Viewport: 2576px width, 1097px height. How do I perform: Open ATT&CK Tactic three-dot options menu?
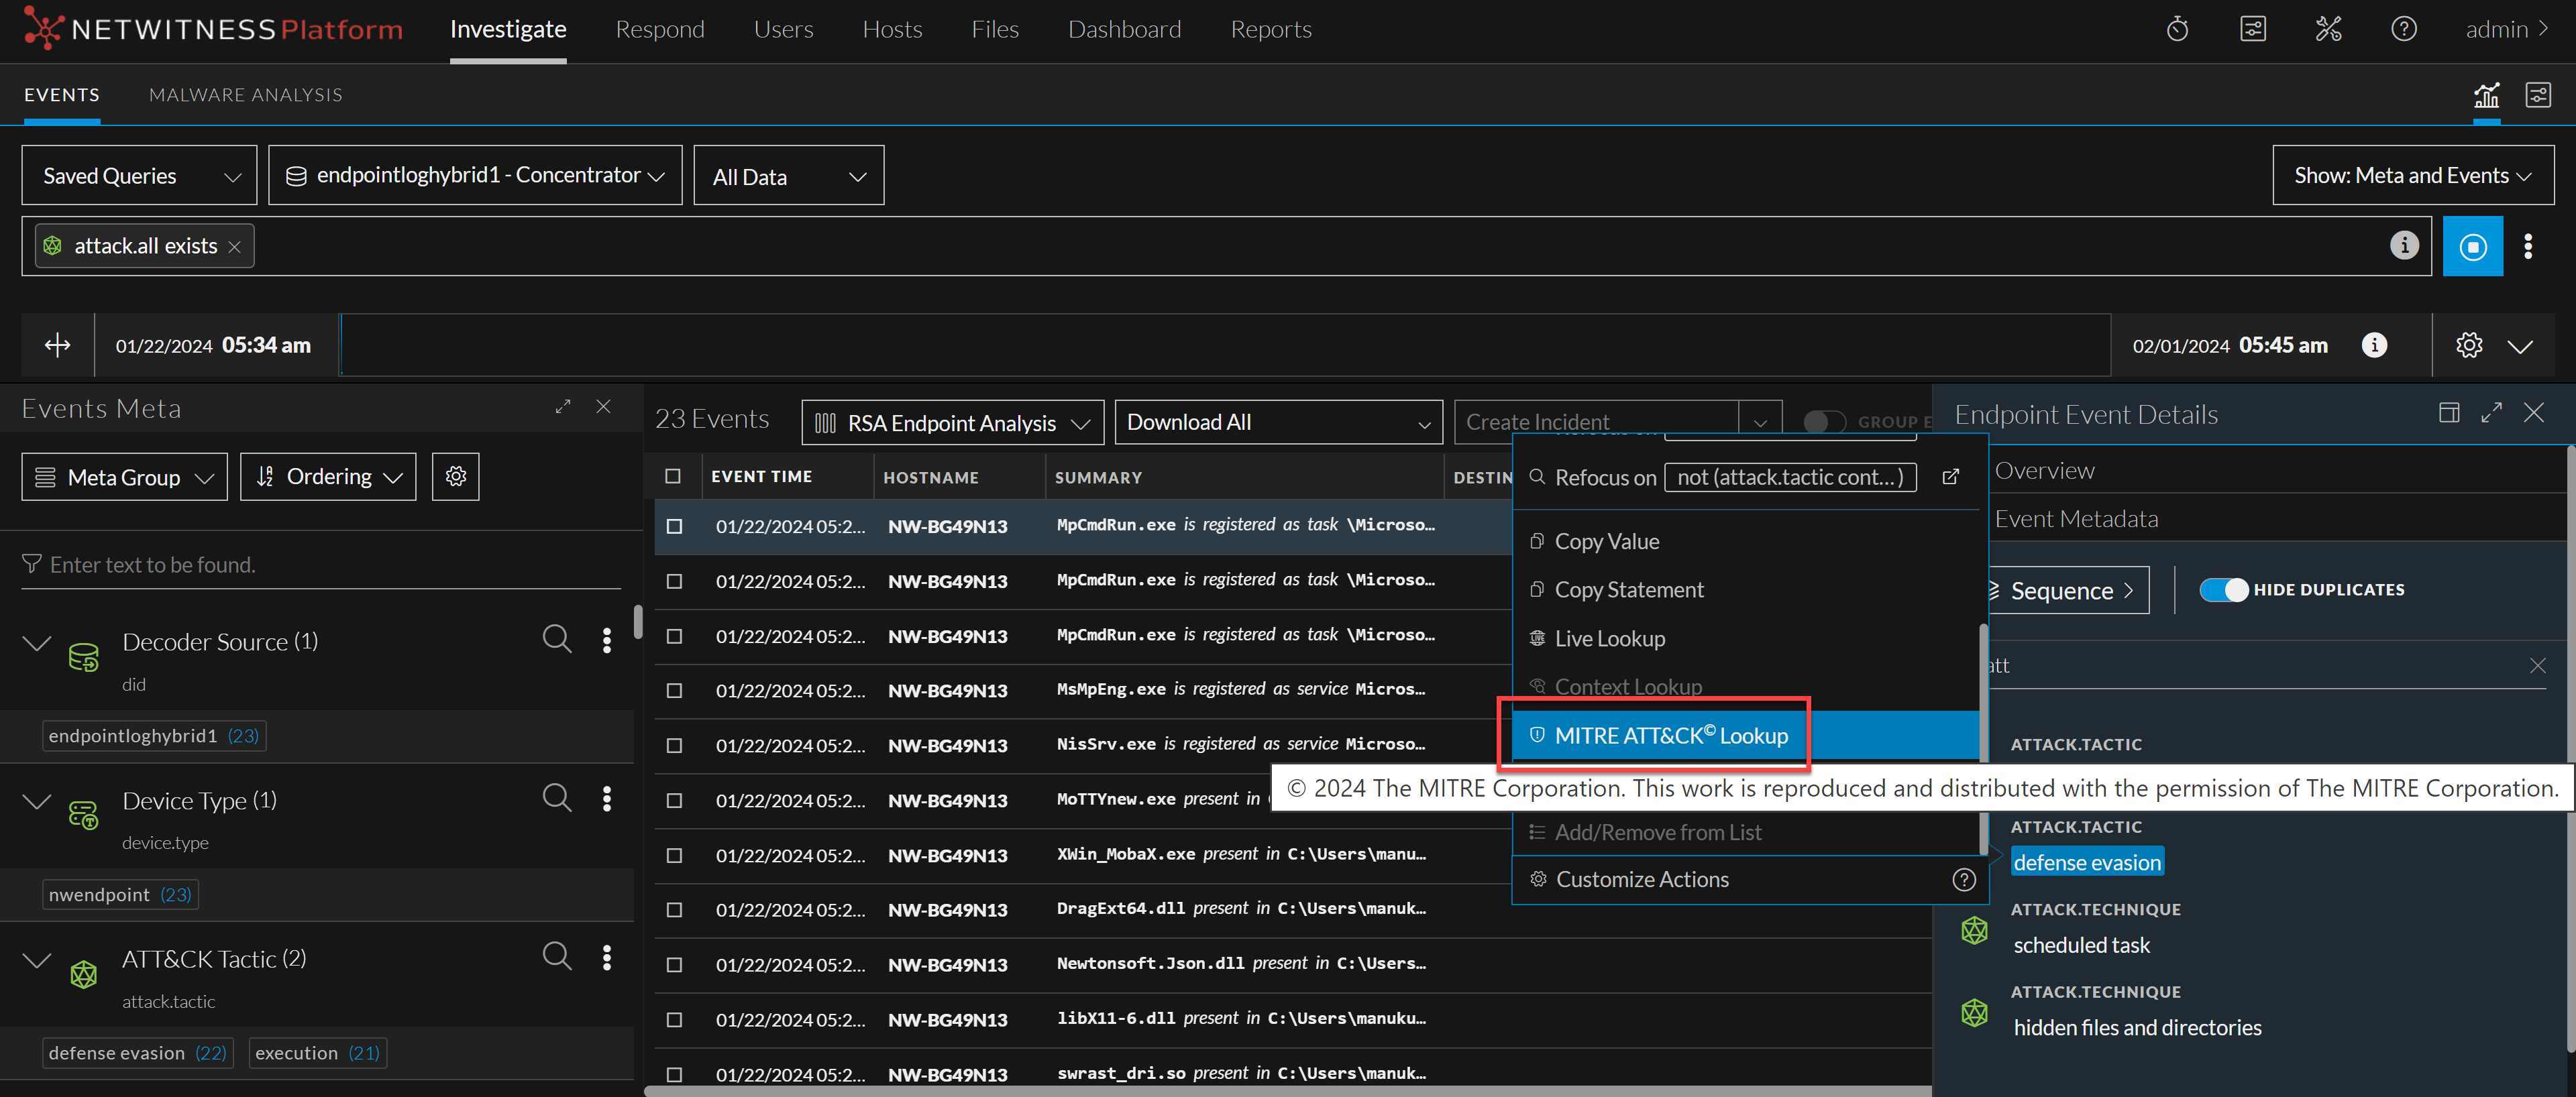tap(606, 957)
